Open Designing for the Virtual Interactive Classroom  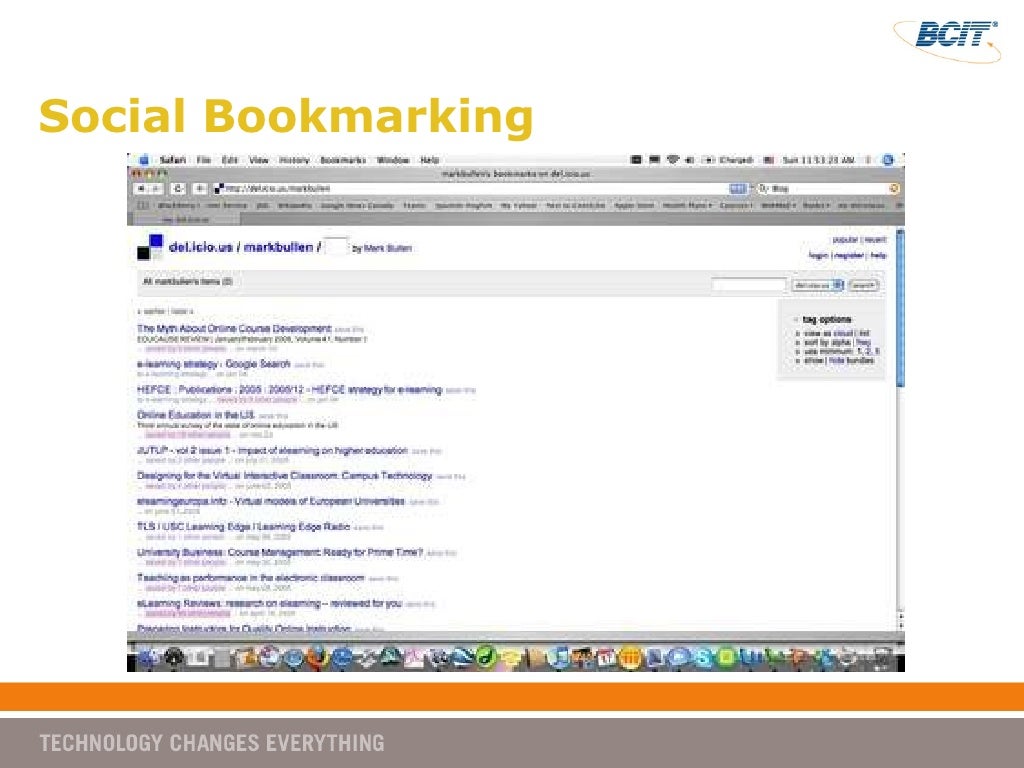[285, 475]
